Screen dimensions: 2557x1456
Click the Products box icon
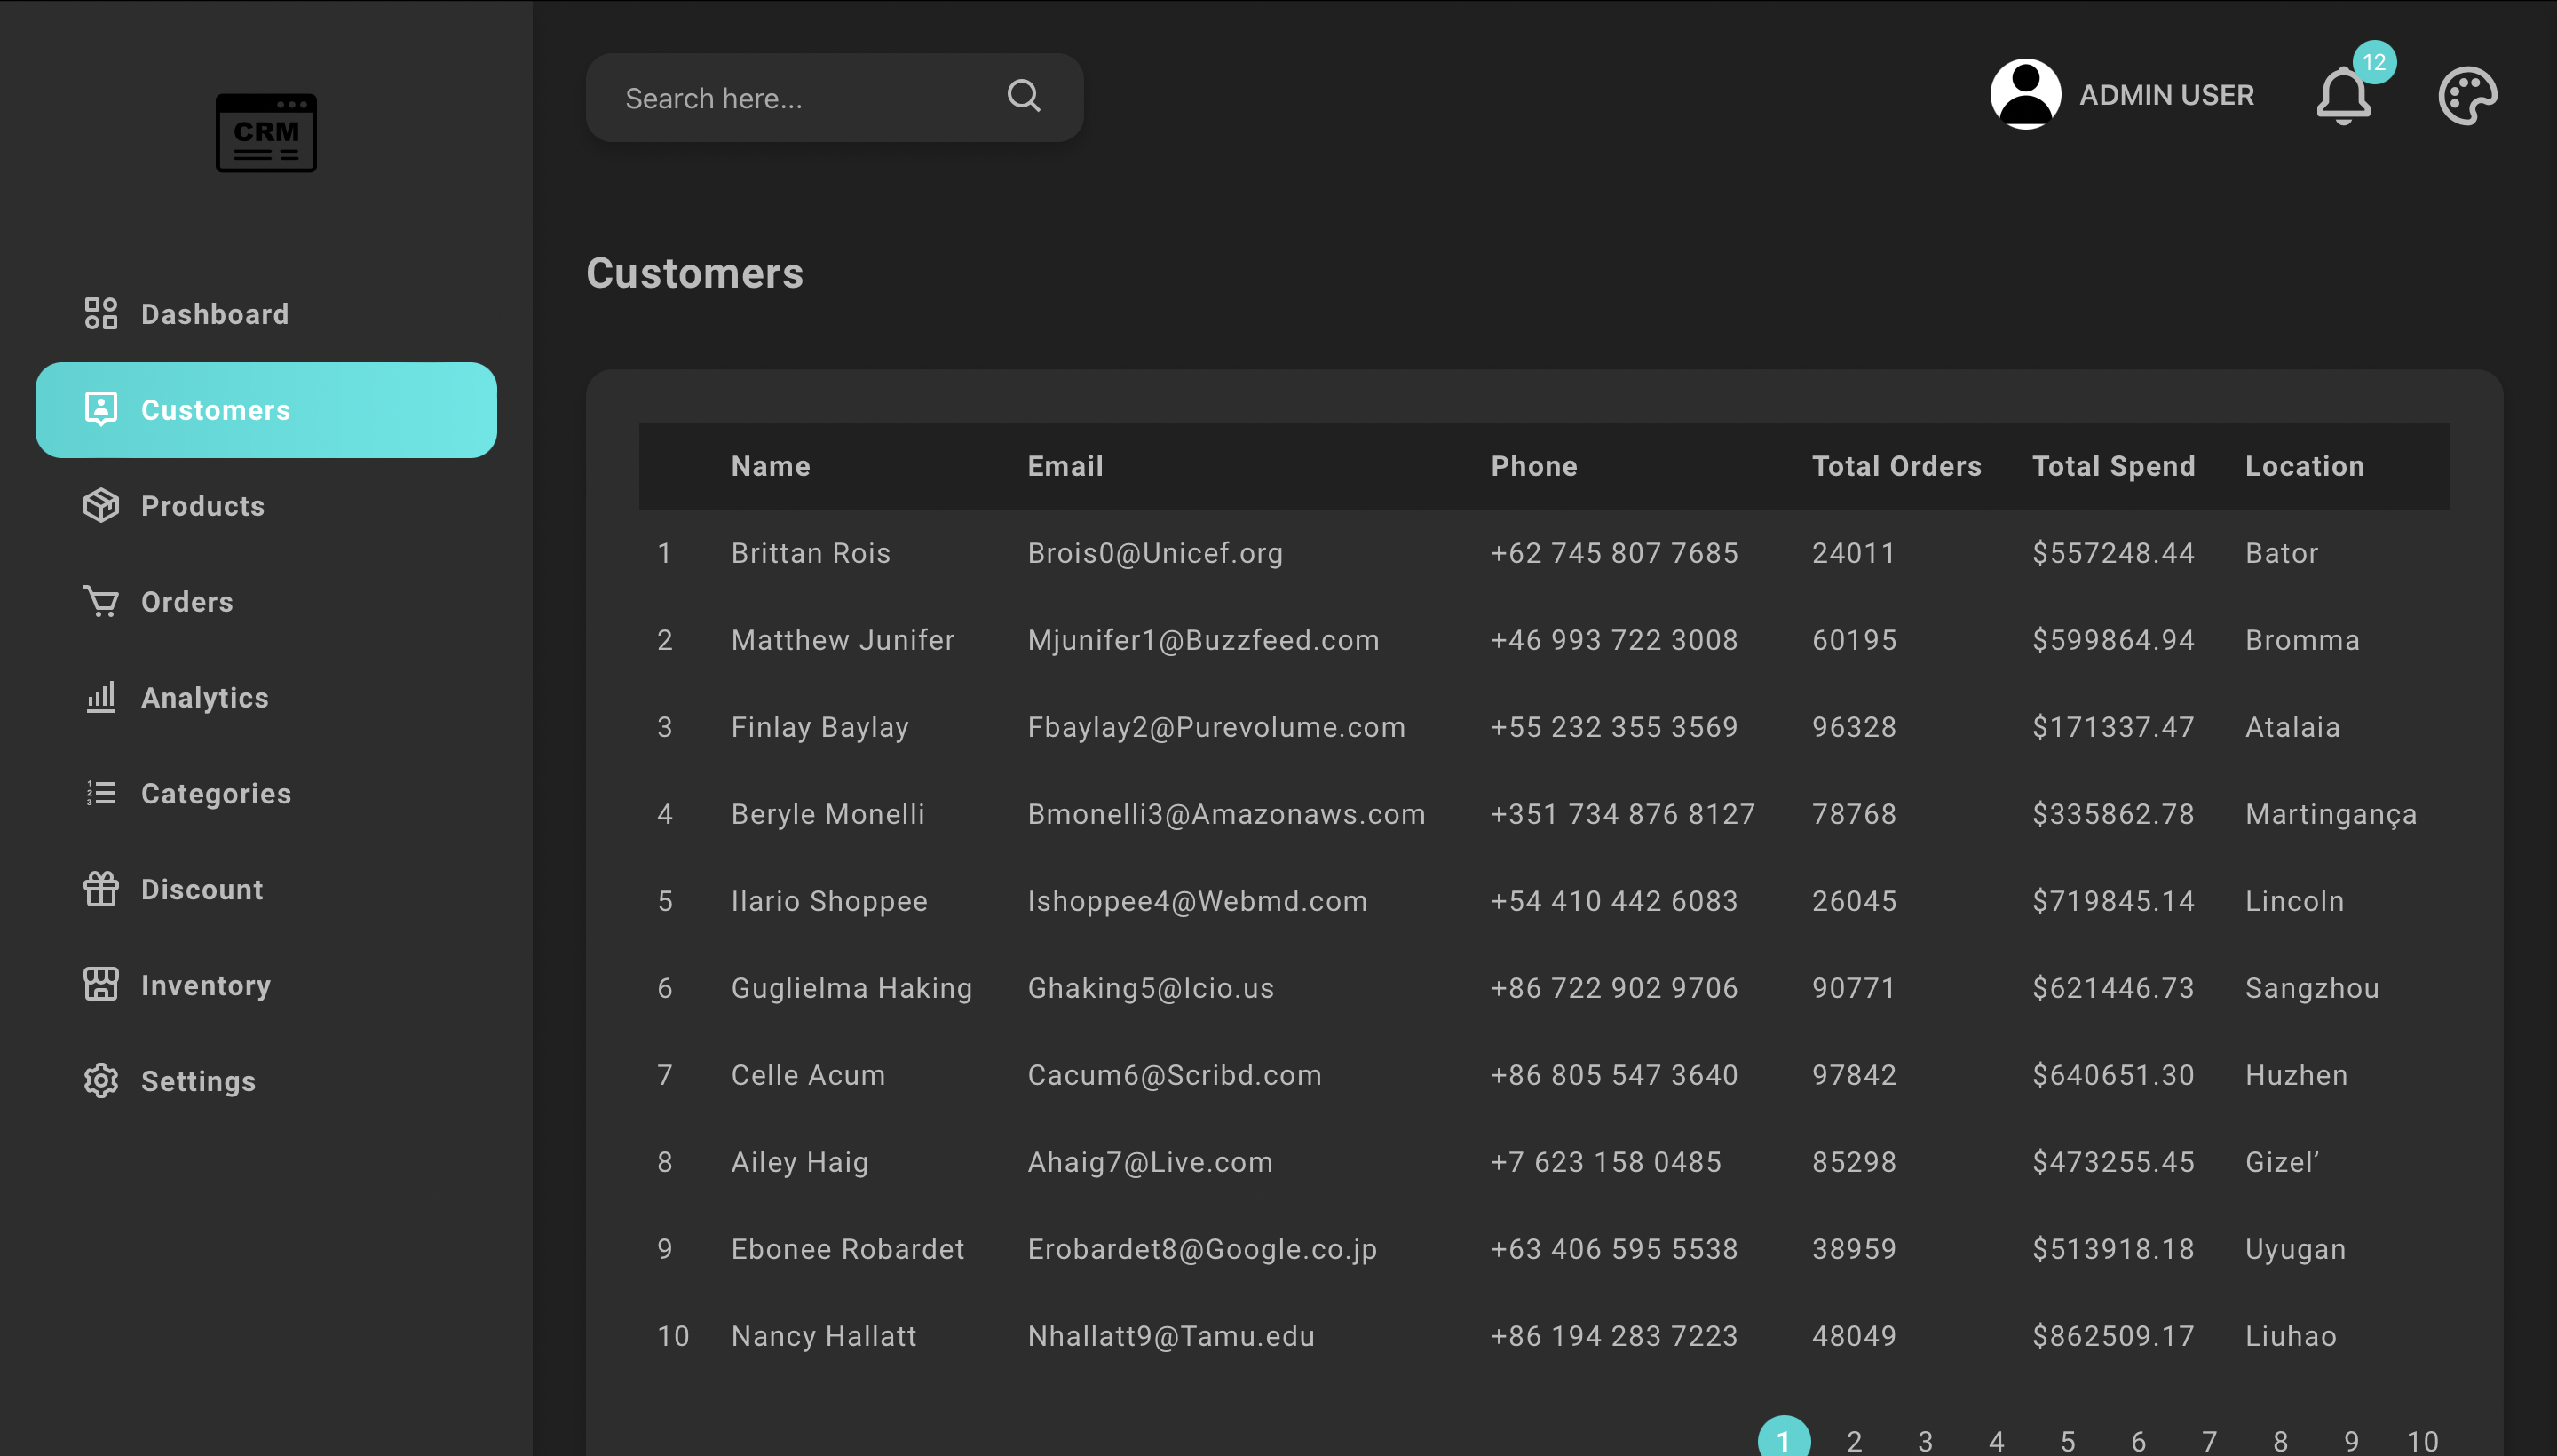tap(100, 505)
